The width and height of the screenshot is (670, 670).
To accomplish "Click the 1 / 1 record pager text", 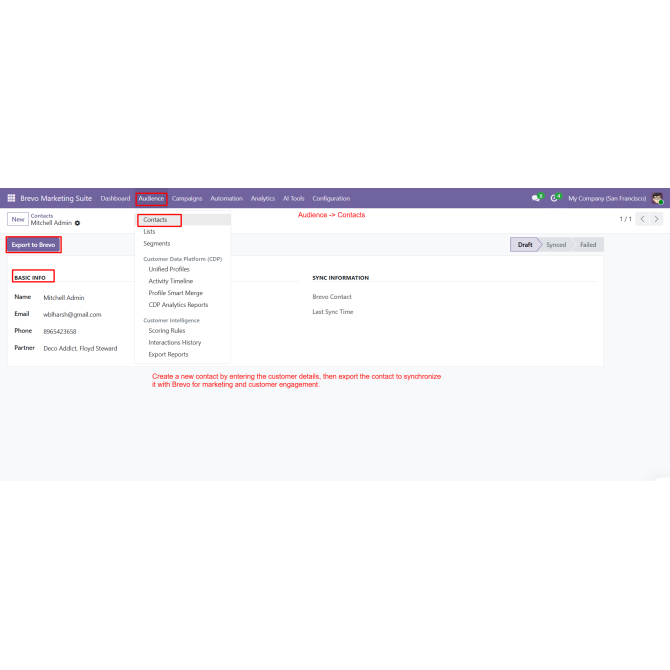I will 626,219.
